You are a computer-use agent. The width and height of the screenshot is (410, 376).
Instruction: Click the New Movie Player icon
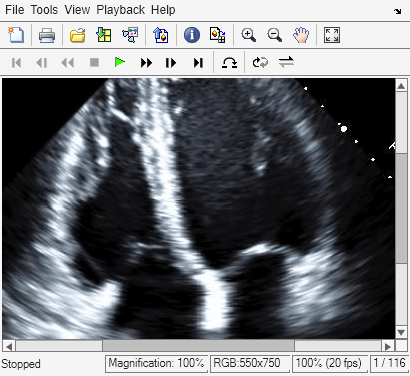pyautogui.click(x=16, y=35)
